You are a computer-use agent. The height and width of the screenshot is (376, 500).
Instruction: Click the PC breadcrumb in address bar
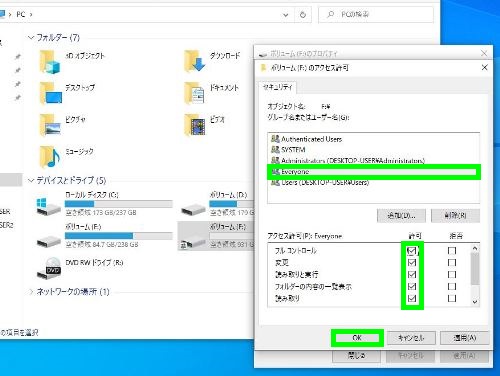coord(21,15)
